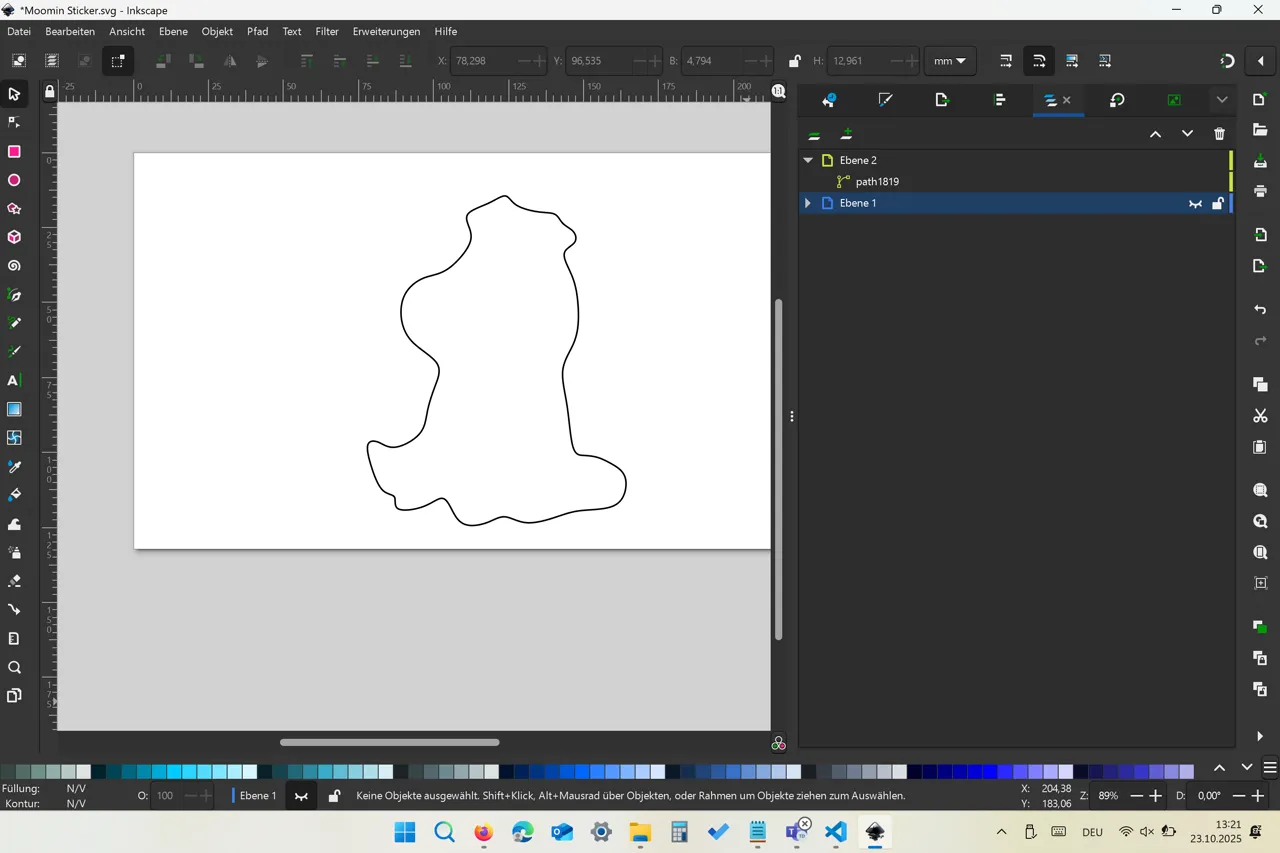Click the X coordinate input field
This screenshot has height=853, width=1280.
pyautogui.click(x=484, y=61)
